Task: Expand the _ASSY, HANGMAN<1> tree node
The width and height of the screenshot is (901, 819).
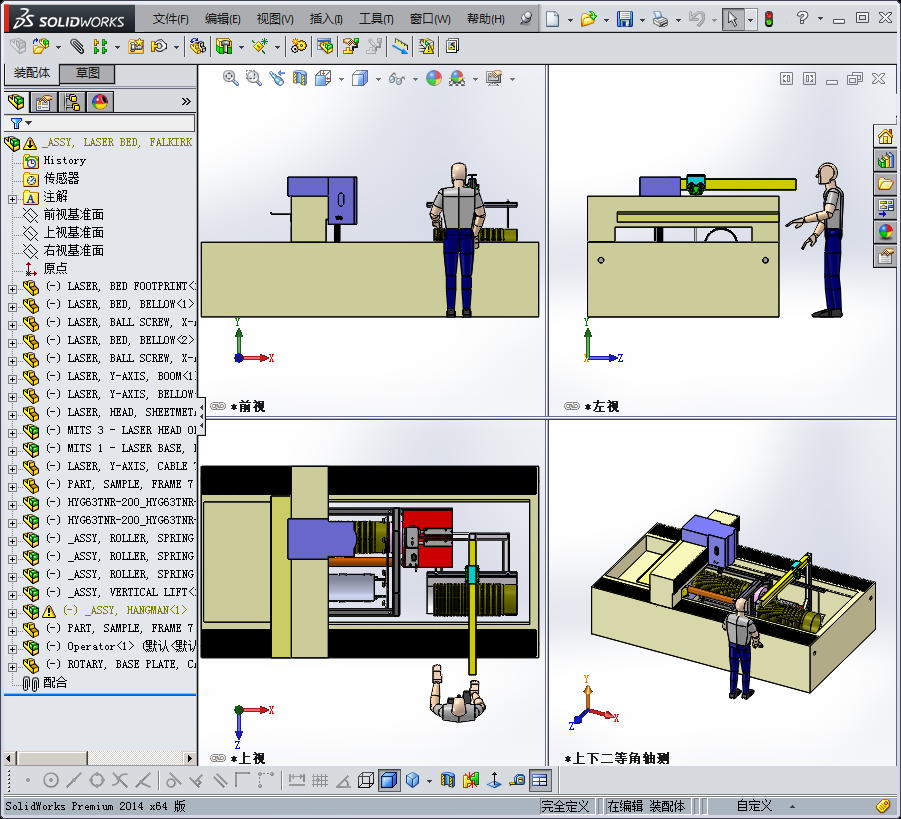Action: pos(12,613)
